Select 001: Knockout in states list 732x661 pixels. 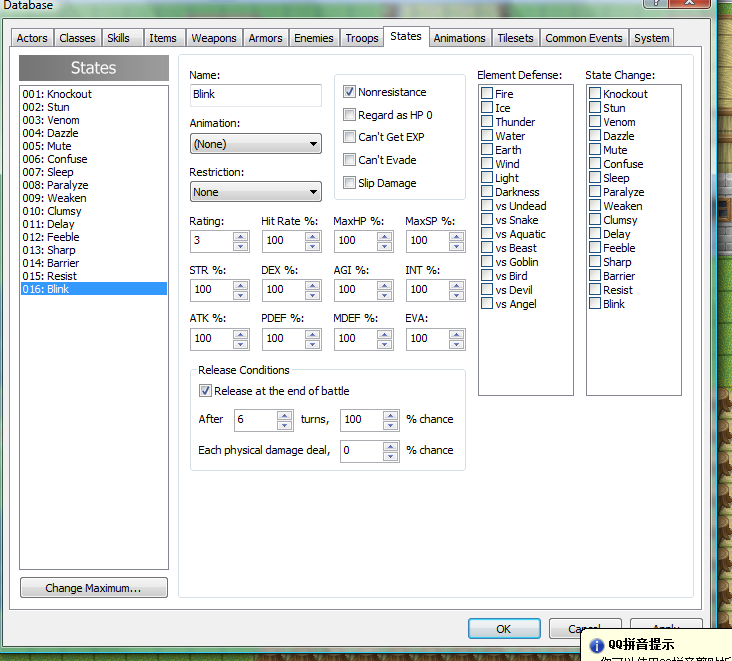pyautogui.click(x=93, y=94)
